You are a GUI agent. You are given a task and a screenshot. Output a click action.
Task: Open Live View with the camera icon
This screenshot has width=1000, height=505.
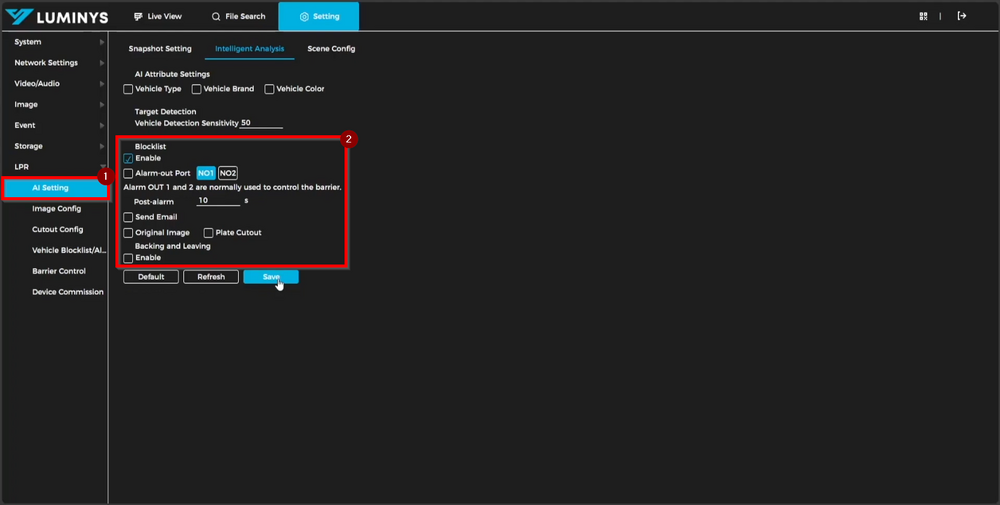(139, 17)
